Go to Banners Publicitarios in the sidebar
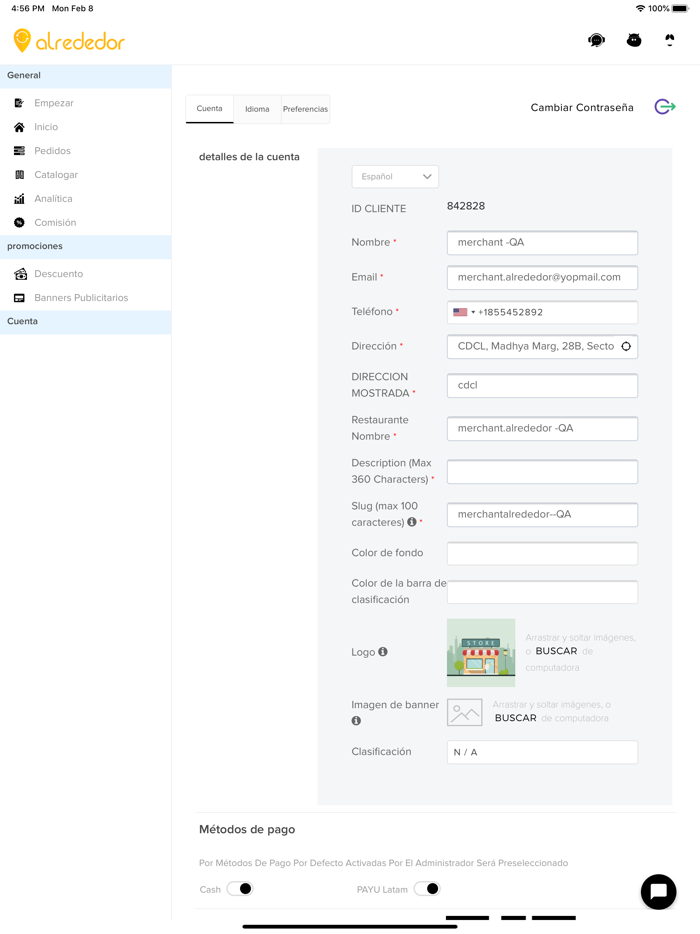The height and width of the screenshot is (934, 700). pos(81,298)
